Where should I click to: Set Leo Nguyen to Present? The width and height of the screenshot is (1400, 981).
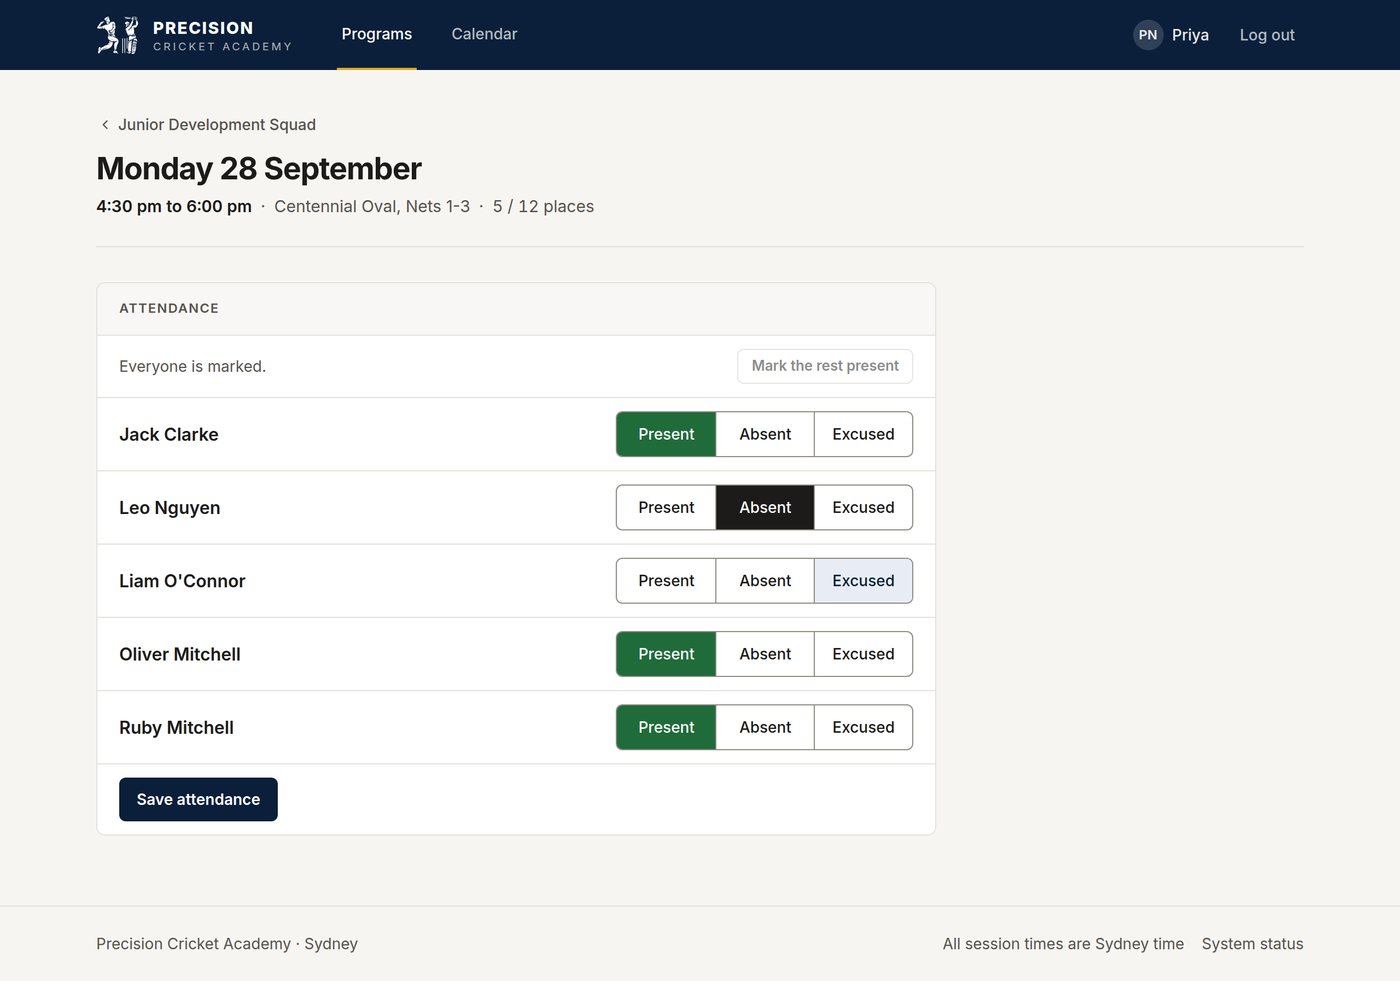pyautogui.click(x=666, y=507)
